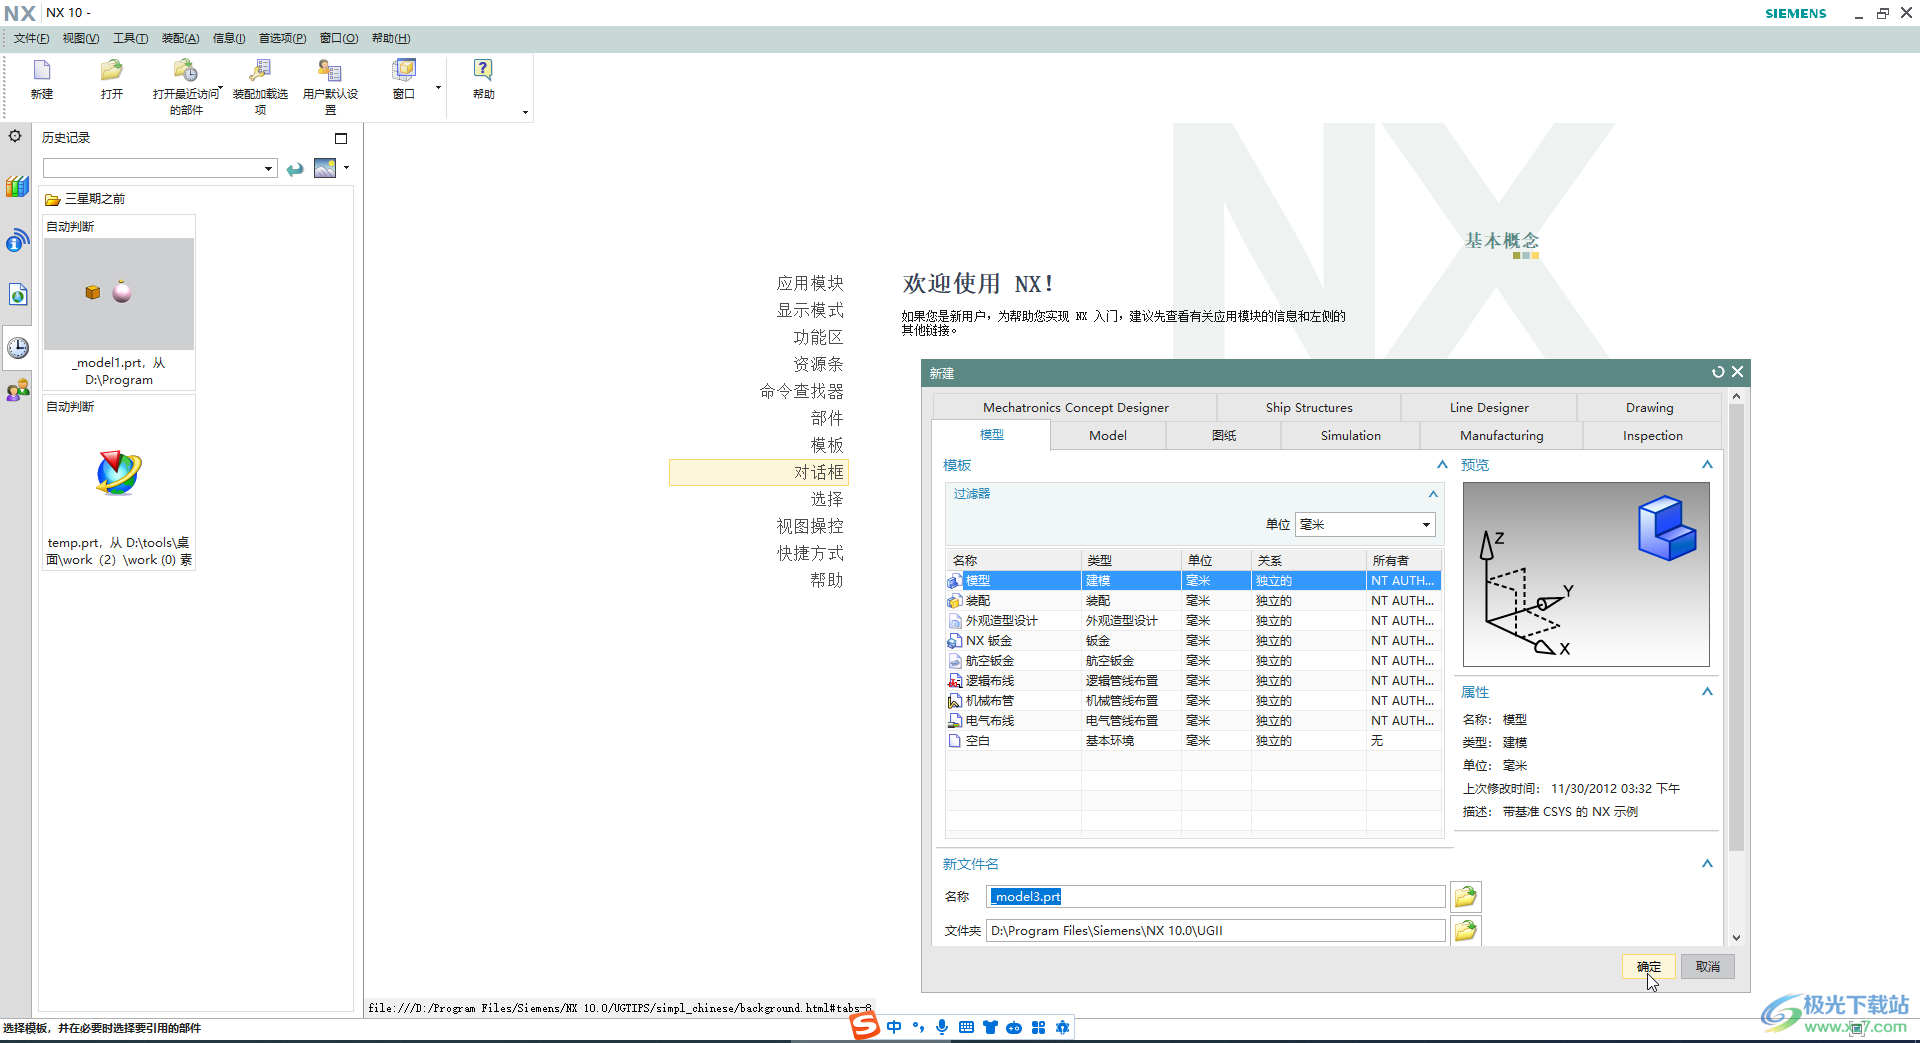Open the 单位 units dropdown
The width and height of the screenshot is (1920, 1043).
1365,524
